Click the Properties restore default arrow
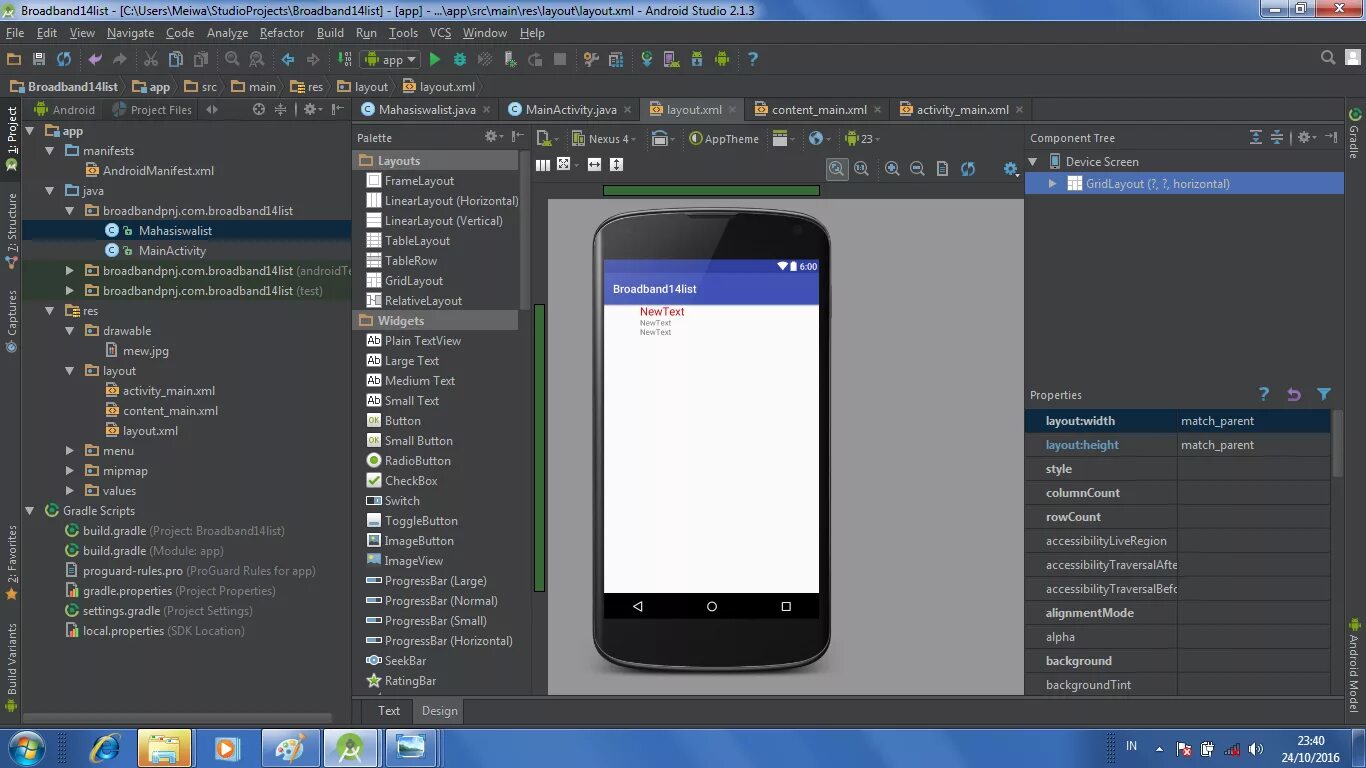The width and height of the screenshot is (1366, 768). pos(1294,394)
